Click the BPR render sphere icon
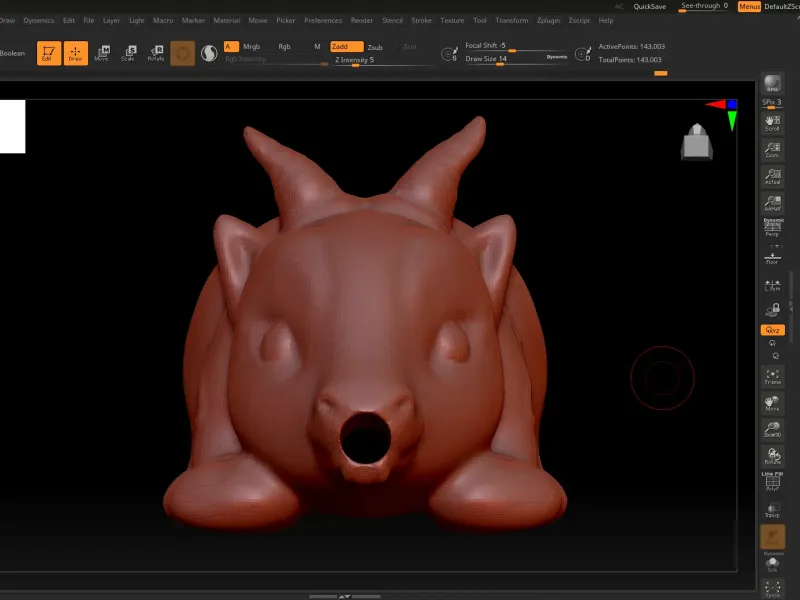This screenshot has width=800, height=600. click(x=772, y=84)
